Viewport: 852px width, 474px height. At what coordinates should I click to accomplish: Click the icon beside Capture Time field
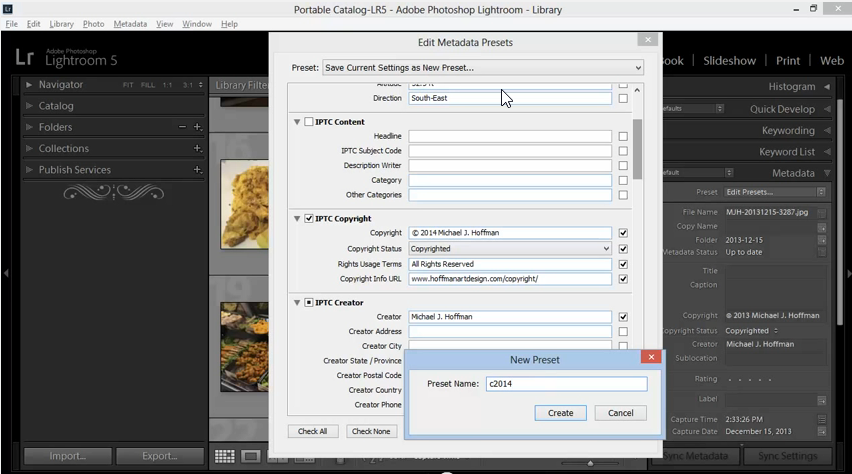click(822, 420)
